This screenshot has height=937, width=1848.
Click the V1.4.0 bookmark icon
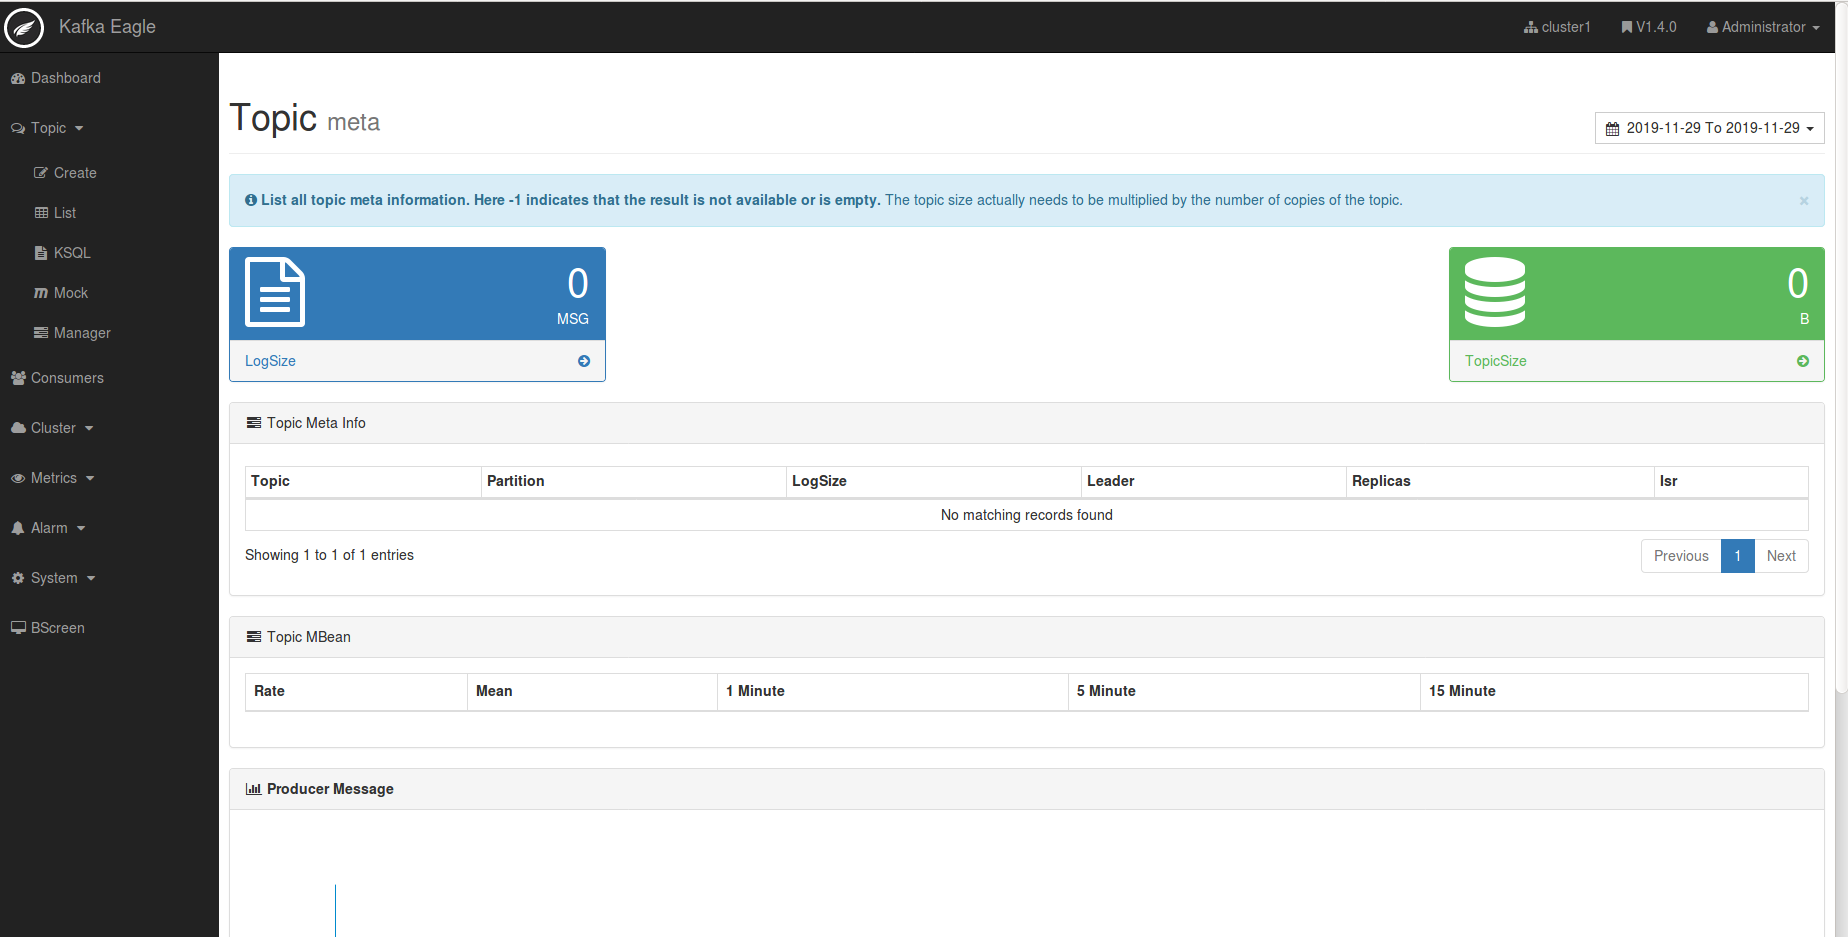pyautogui.click(x=1627, y=27)
